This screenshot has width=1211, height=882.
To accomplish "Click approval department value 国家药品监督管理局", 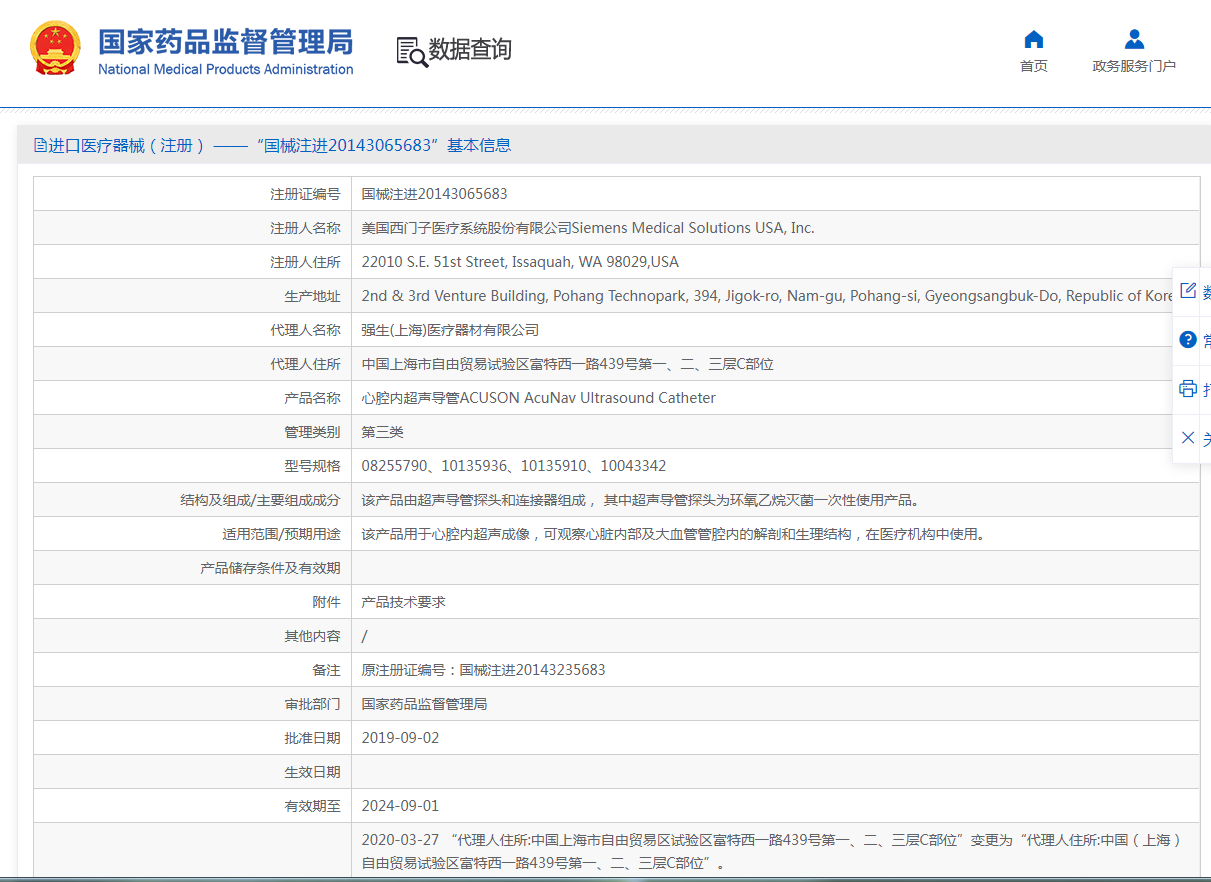I will [424, 704].
